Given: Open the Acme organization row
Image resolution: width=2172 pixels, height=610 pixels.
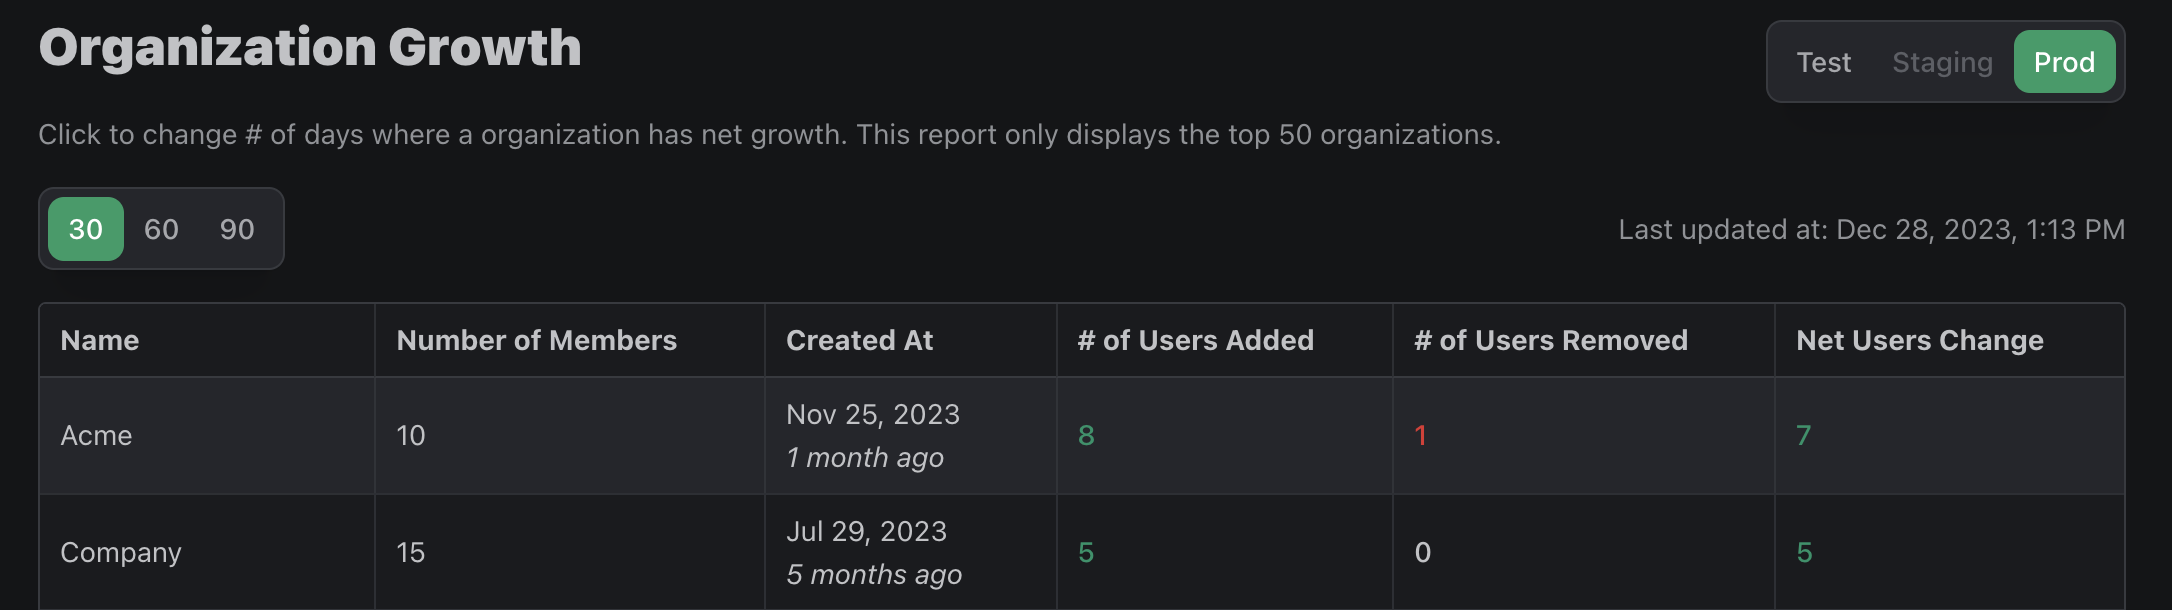Looking at the screenshot, I should 96,435.
